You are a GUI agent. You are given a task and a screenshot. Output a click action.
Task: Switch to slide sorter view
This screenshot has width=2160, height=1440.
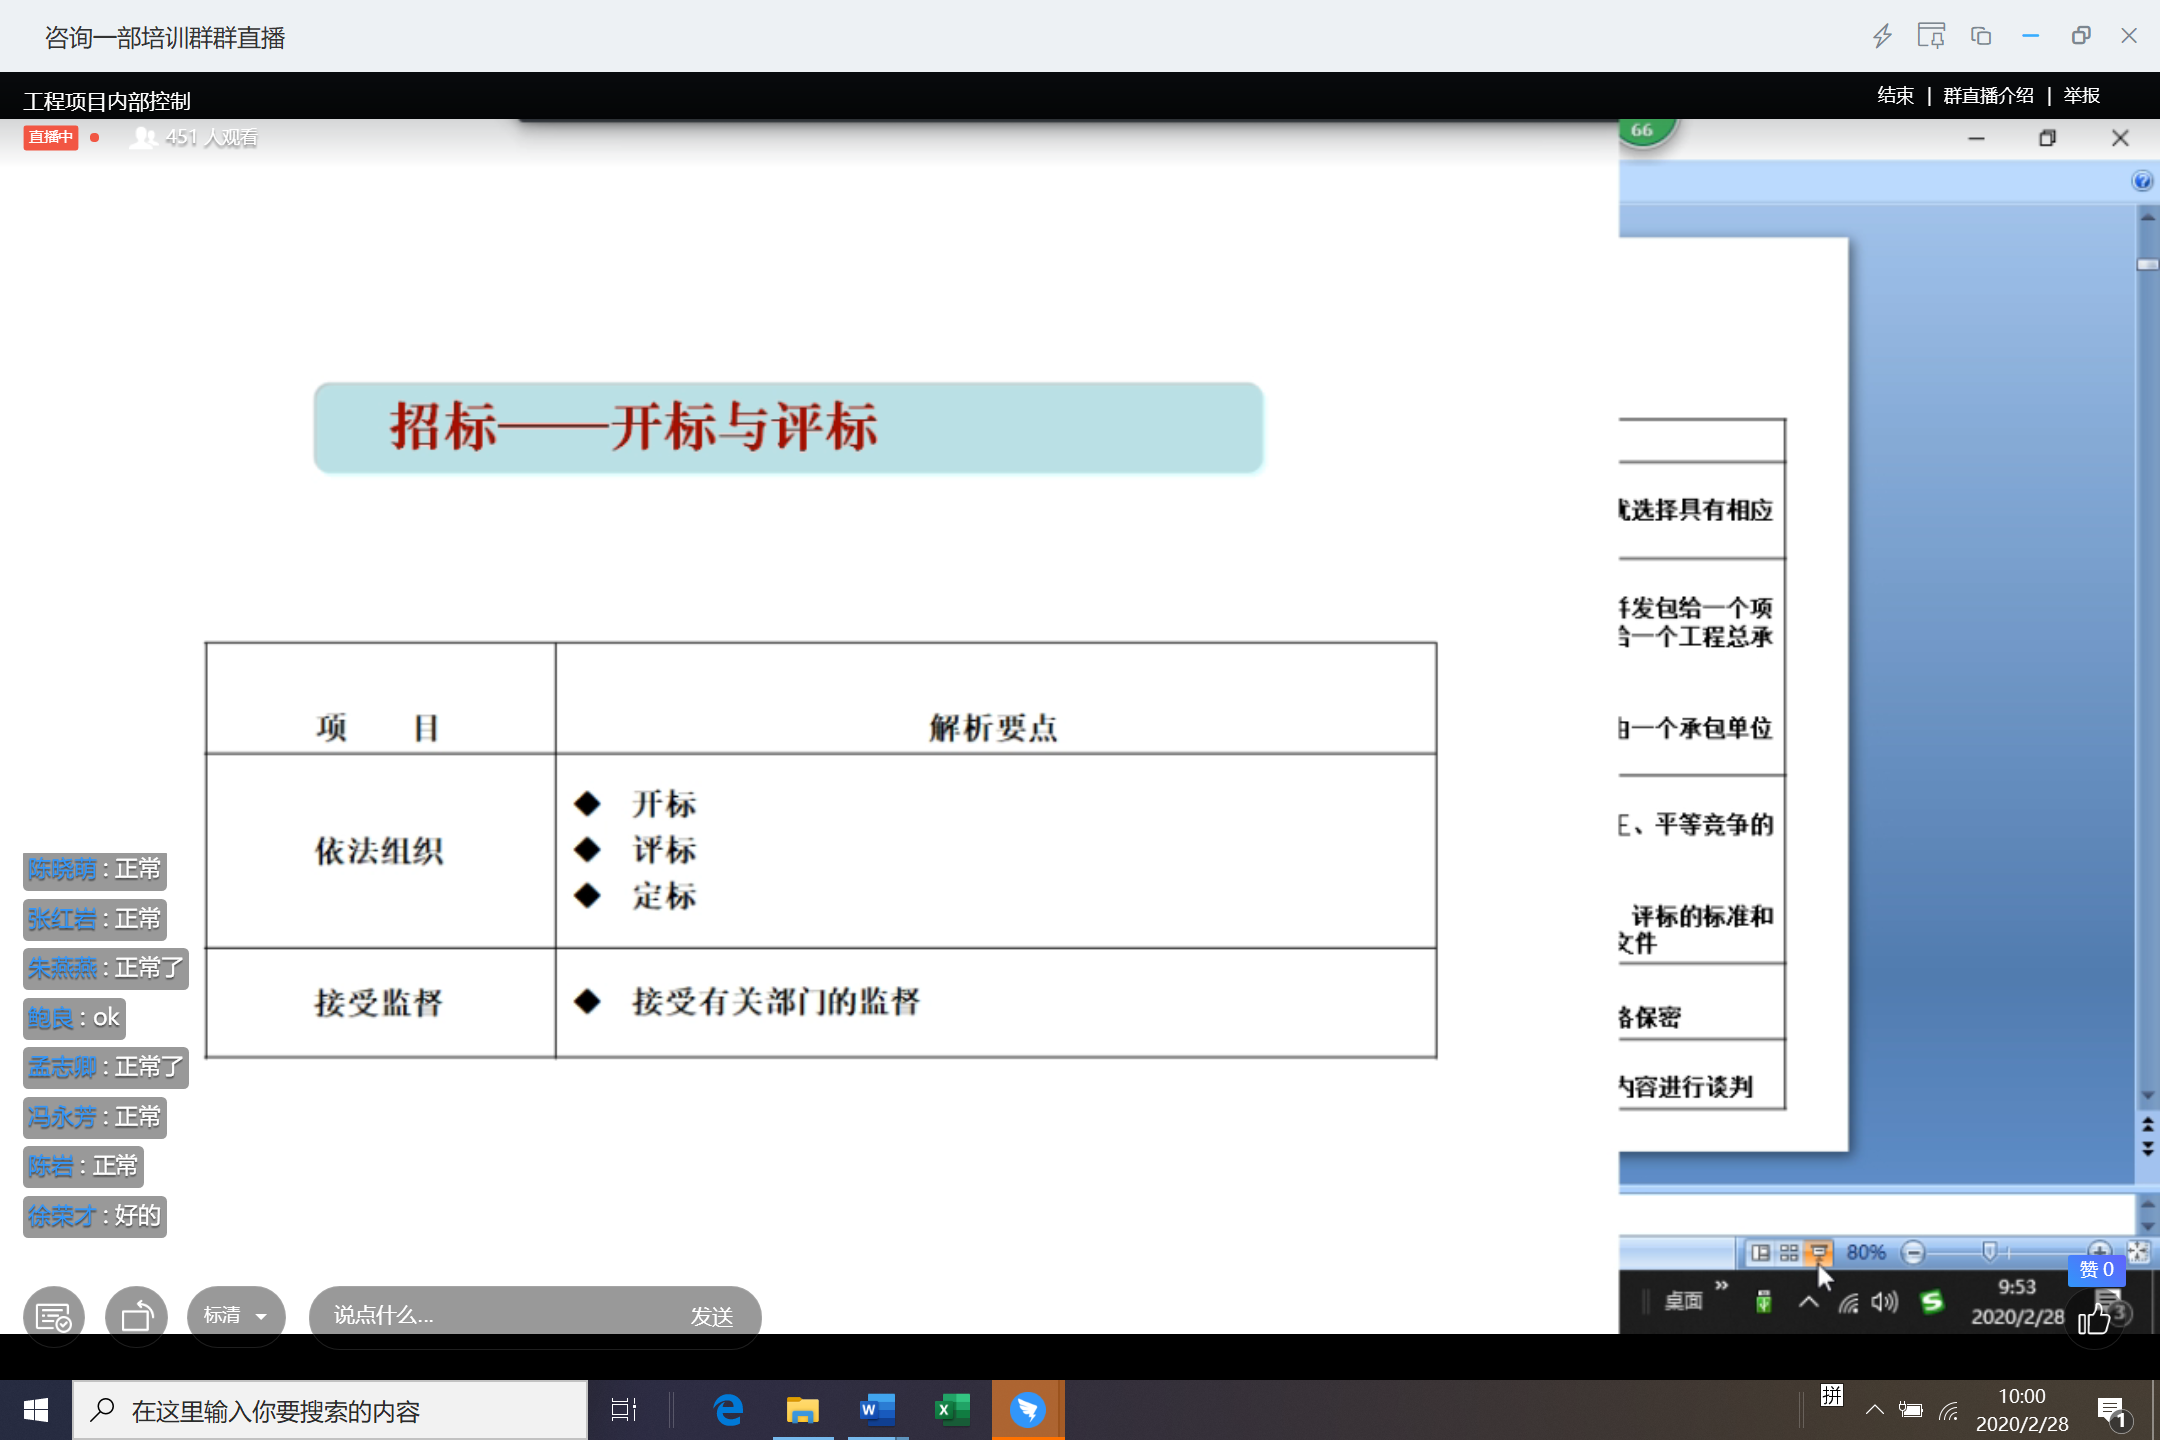1789,1252
